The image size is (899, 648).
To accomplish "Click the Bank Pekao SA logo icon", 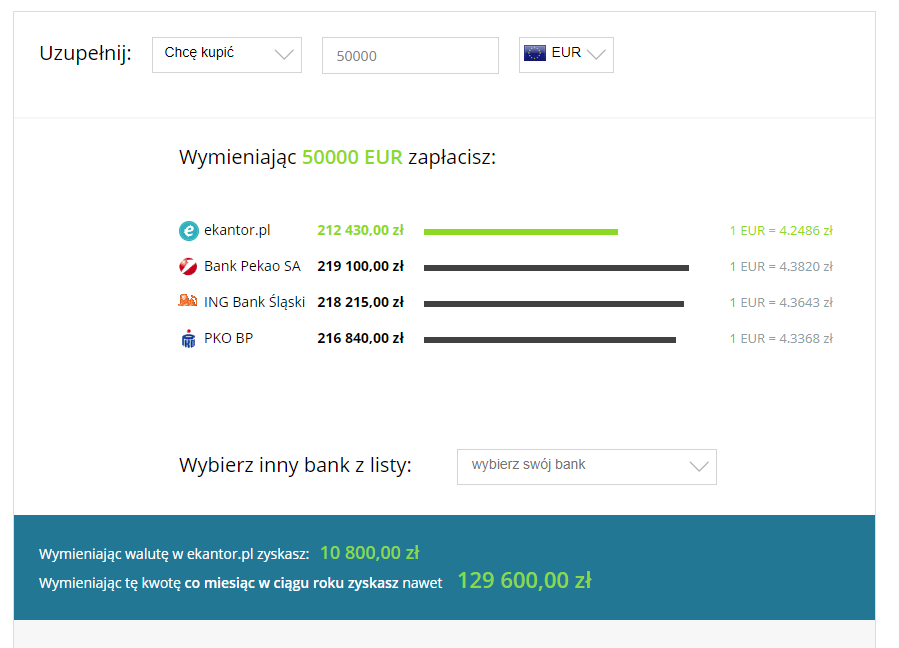I will (x=188, y=267).
